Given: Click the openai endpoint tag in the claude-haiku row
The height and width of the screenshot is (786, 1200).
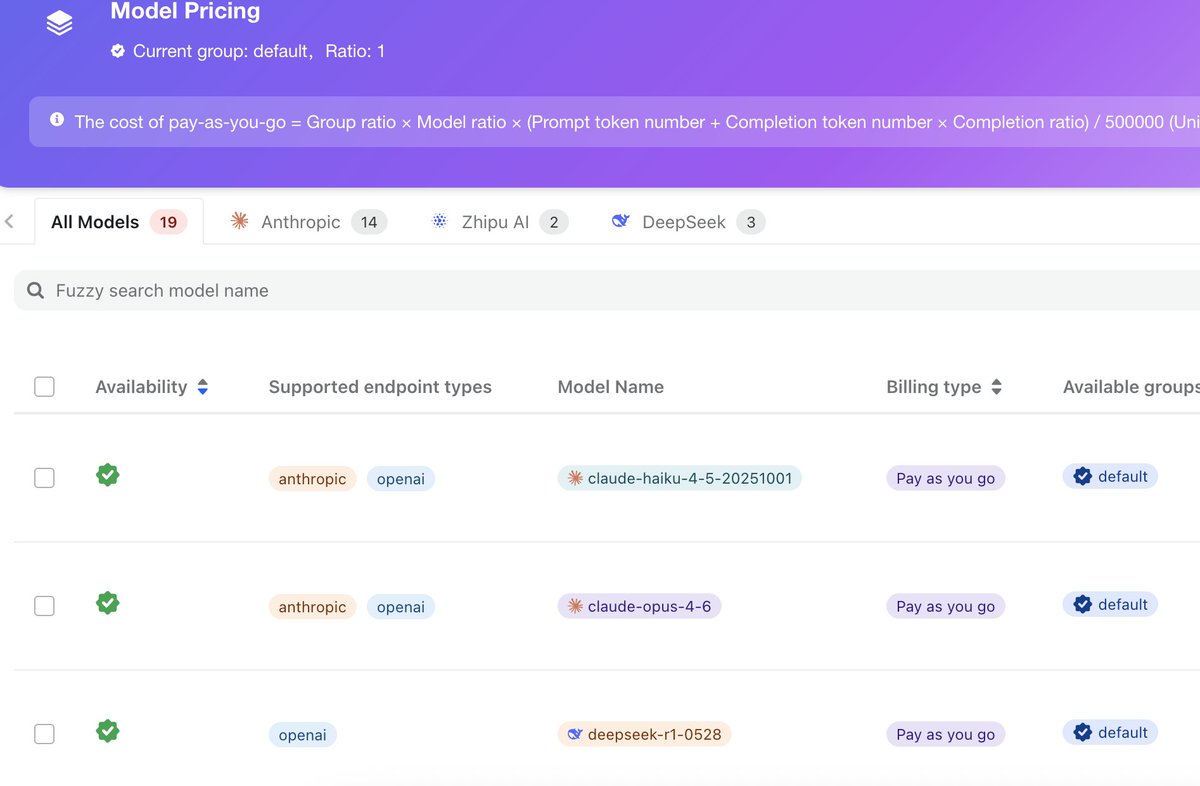Looking at the screenshot, I should click(x=401, y=479).
